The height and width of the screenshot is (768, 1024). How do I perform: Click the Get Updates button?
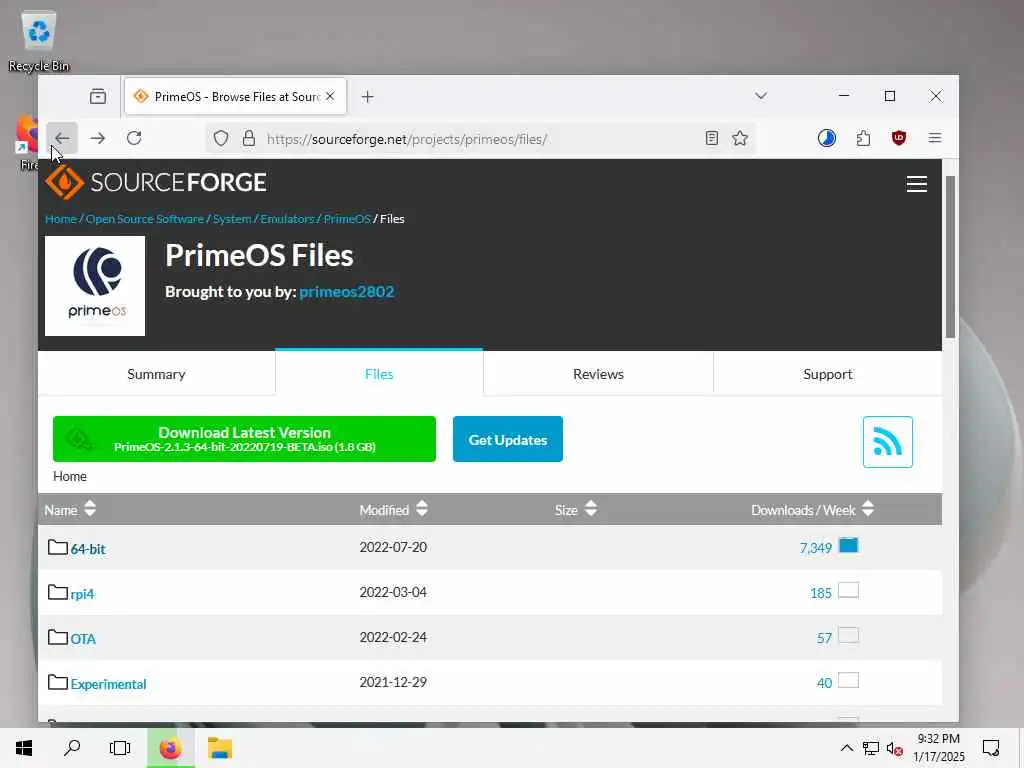(x=507, y=439)
